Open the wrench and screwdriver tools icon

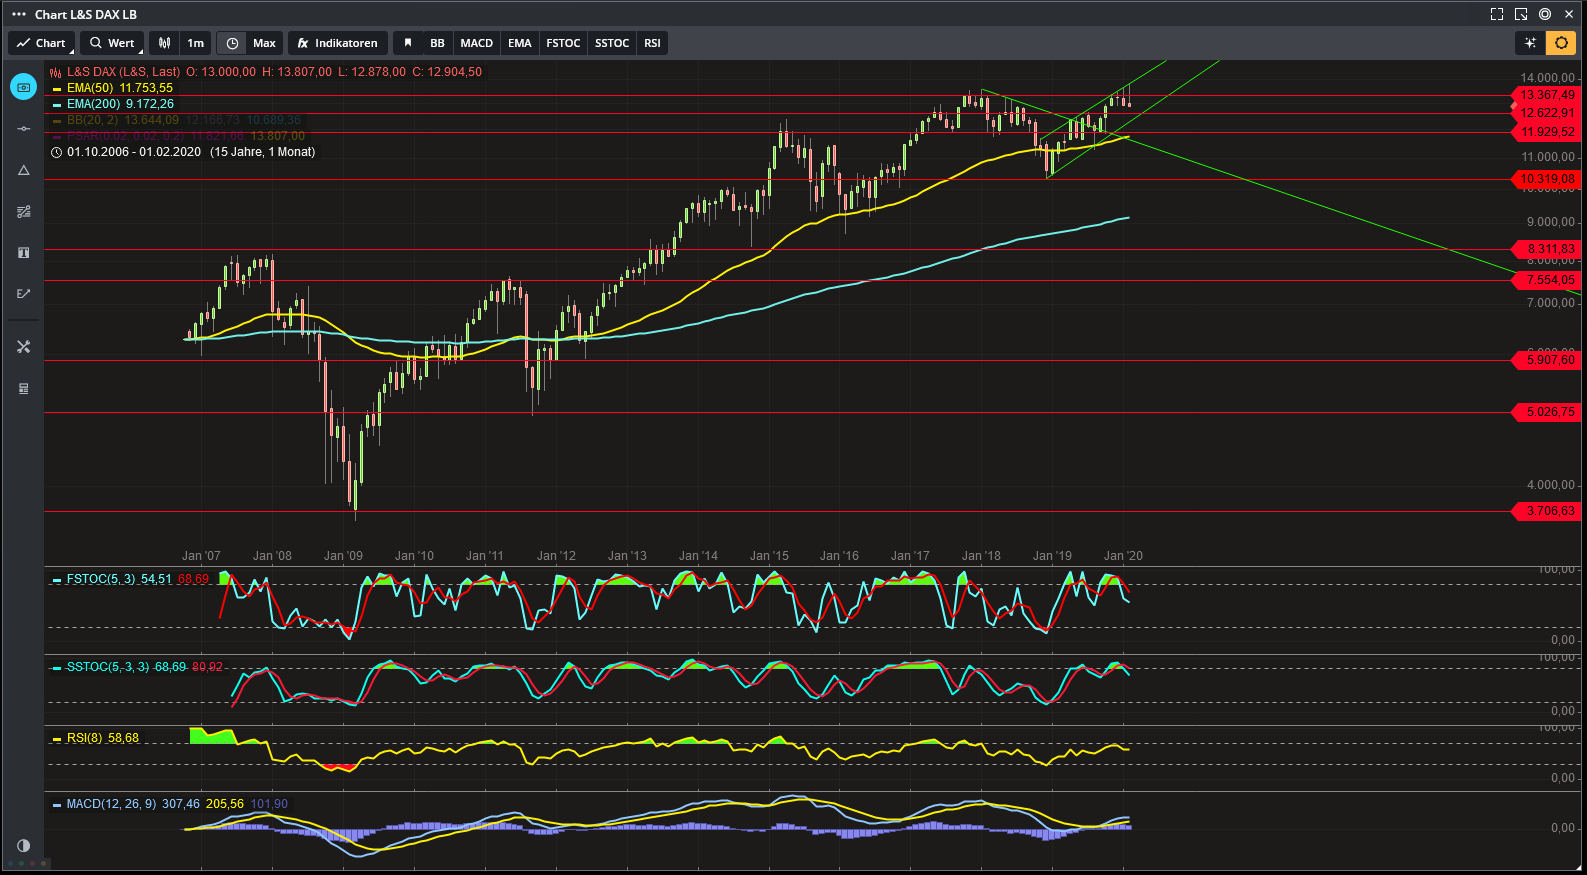coord(24,347)
